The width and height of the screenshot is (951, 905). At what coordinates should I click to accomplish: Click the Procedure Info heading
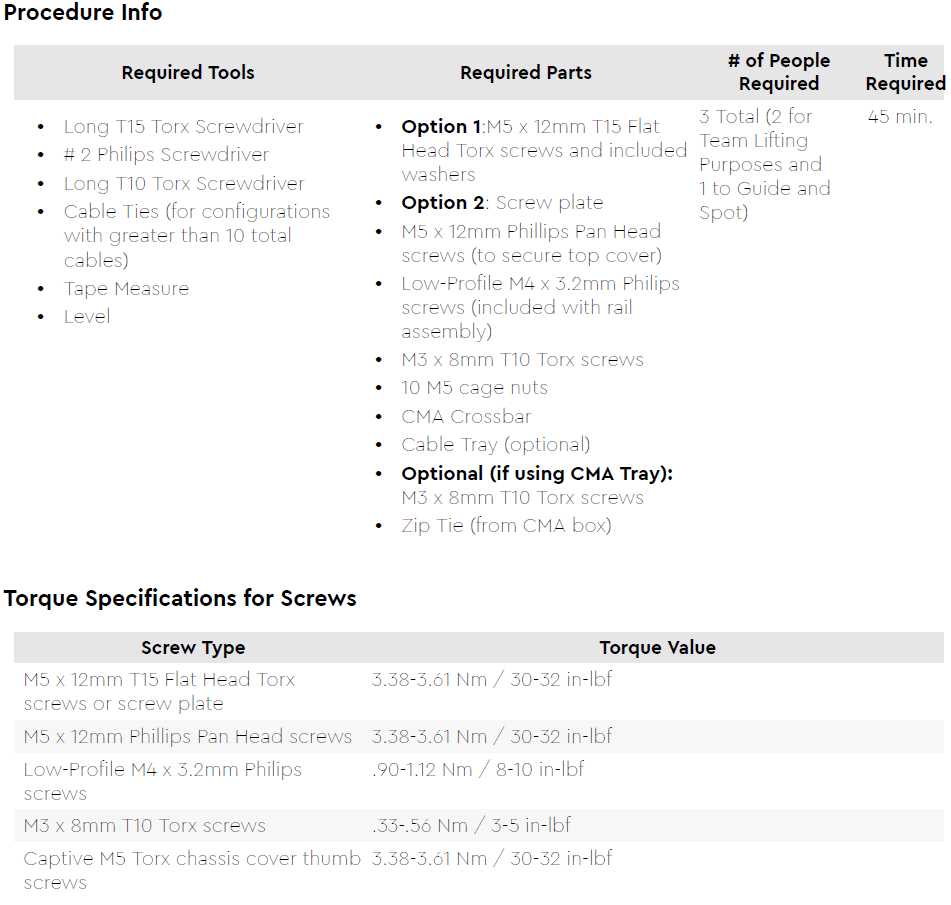coord(83,12)
